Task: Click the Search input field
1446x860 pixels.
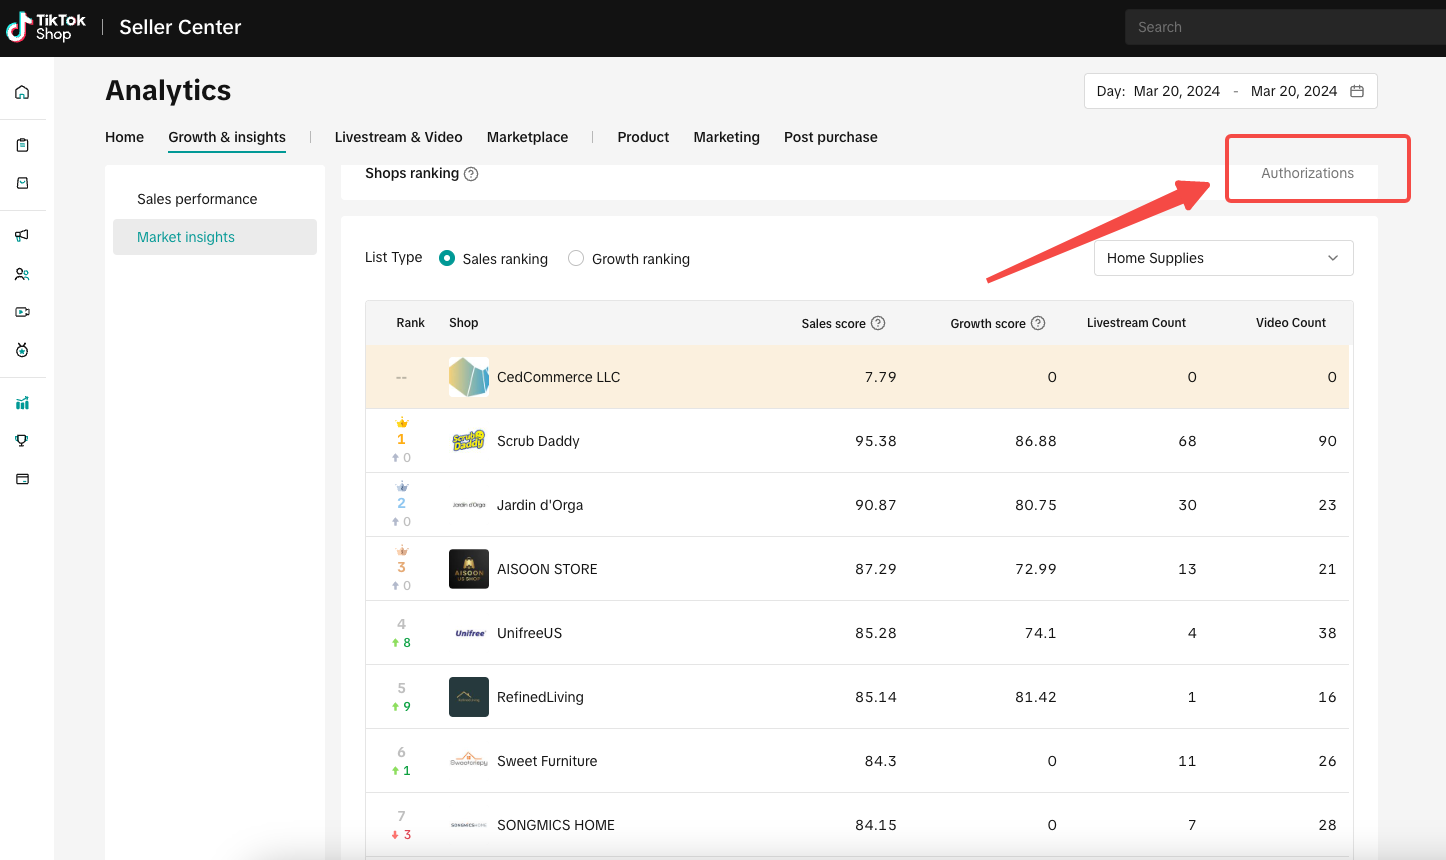Action: (x=1285, y=27)
